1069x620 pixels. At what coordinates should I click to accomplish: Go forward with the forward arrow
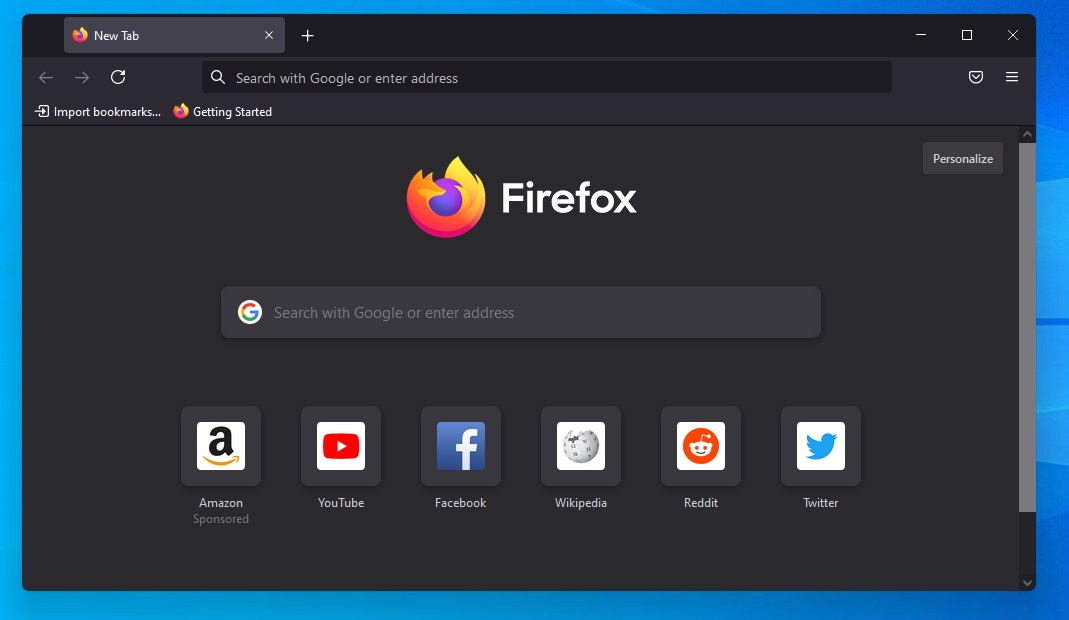(x=82, y=78)
